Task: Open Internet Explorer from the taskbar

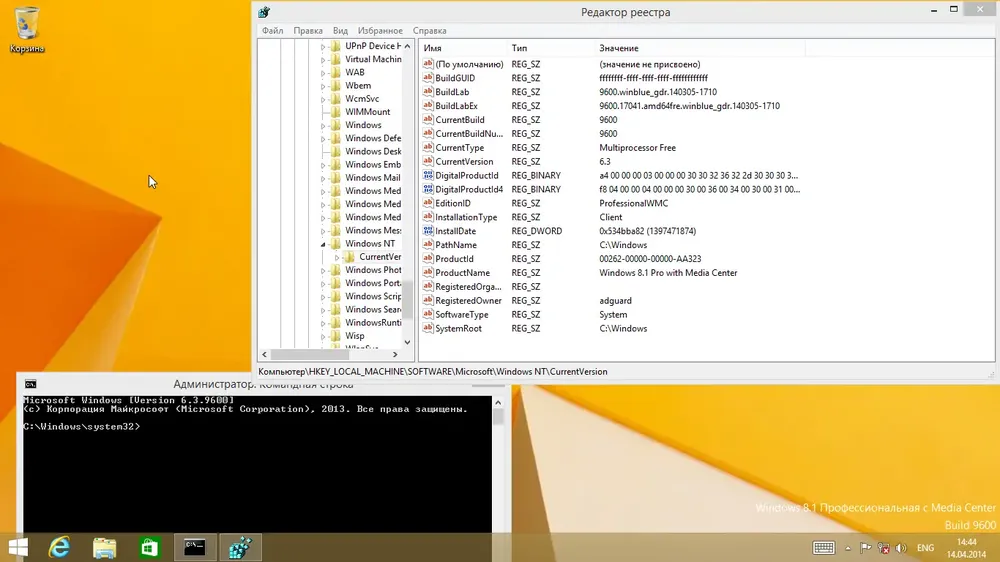Action: coord(59,547)
